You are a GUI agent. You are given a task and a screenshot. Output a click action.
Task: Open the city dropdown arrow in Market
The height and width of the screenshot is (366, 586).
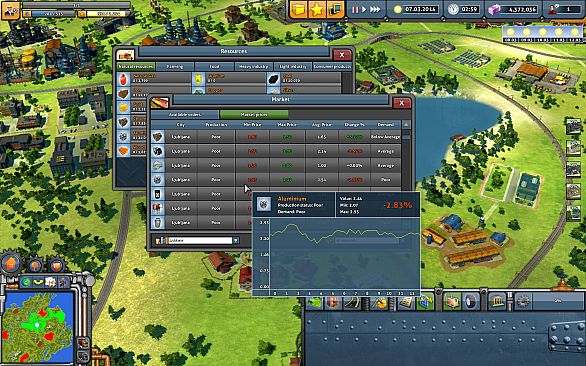[x=236, y=241]
